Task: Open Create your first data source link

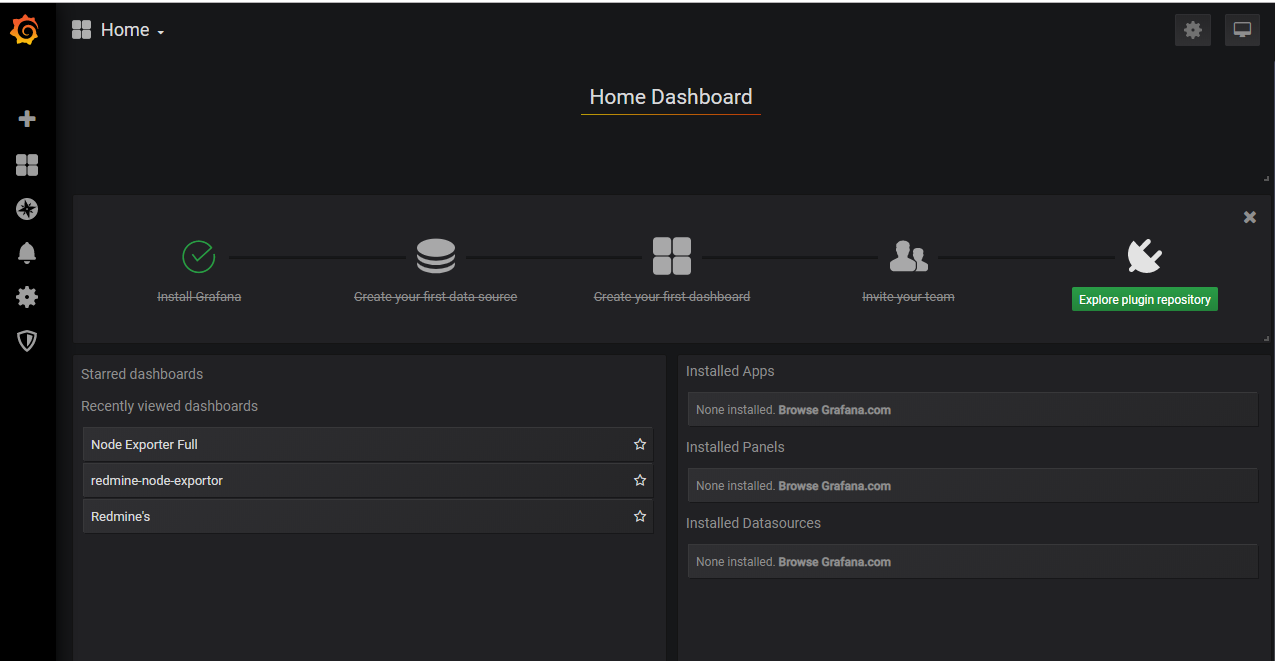Action: point(436,297)
